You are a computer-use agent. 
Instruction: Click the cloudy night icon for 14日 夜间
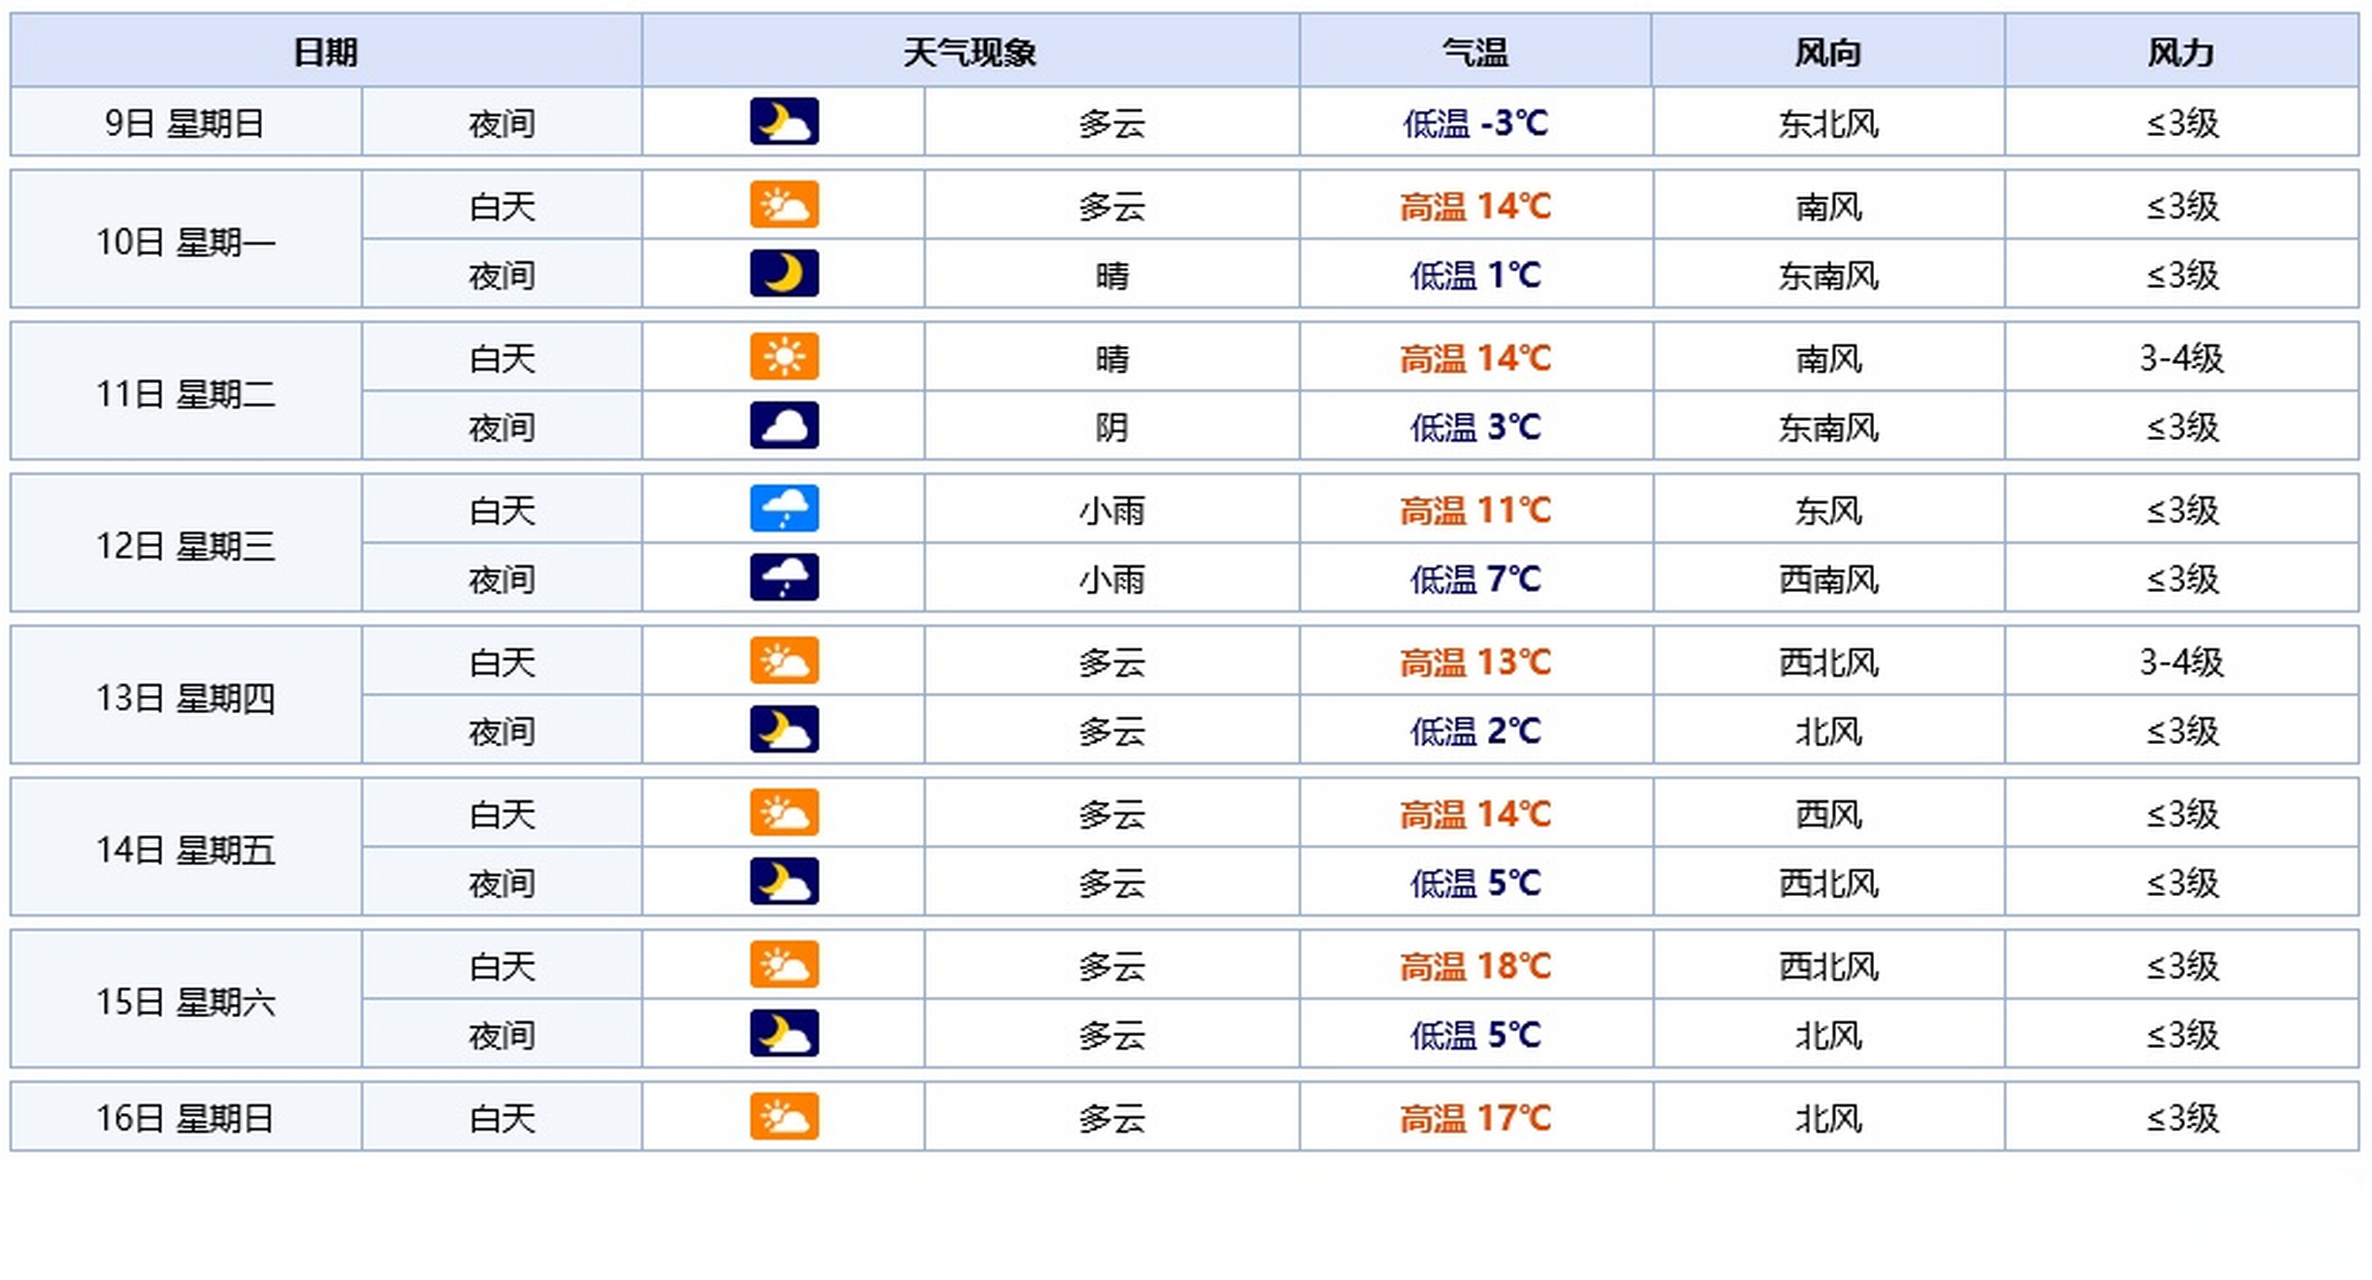click(x=784, y=881)
